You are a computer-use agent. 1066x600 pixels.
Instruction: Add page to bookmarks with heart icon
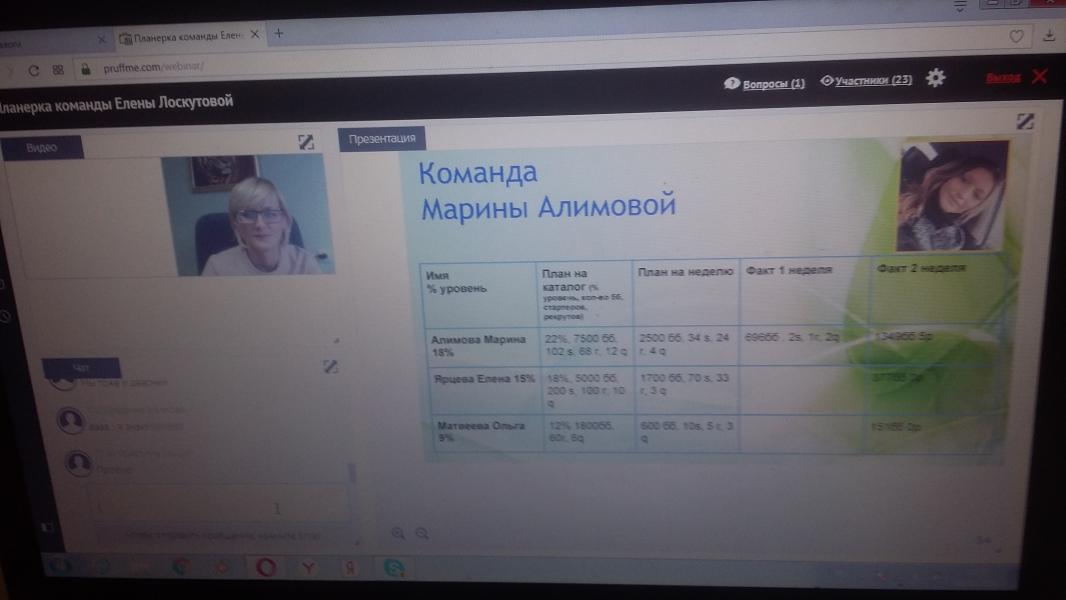(x=1016, y=36)
